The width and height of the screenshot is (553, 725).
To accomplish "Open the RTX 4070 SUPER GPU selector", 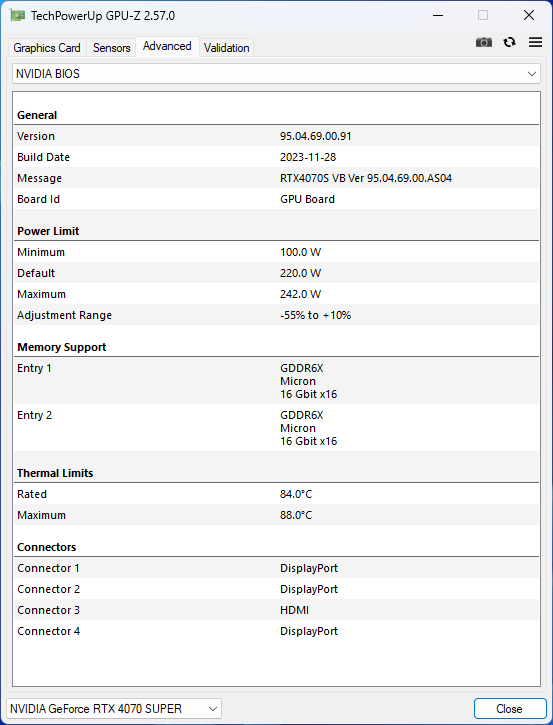I will pos(114,708).
